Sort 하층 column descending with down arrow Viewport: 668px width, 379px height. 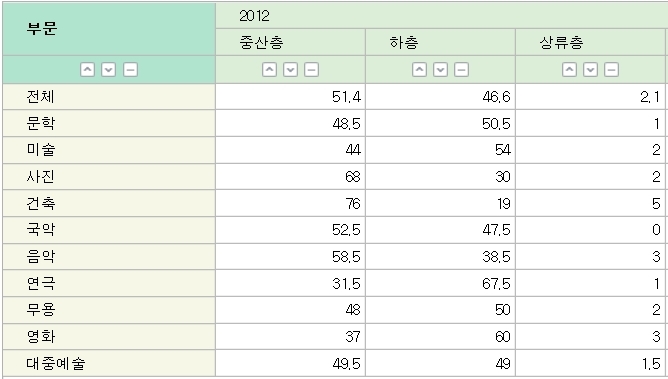tap(441, 69)
